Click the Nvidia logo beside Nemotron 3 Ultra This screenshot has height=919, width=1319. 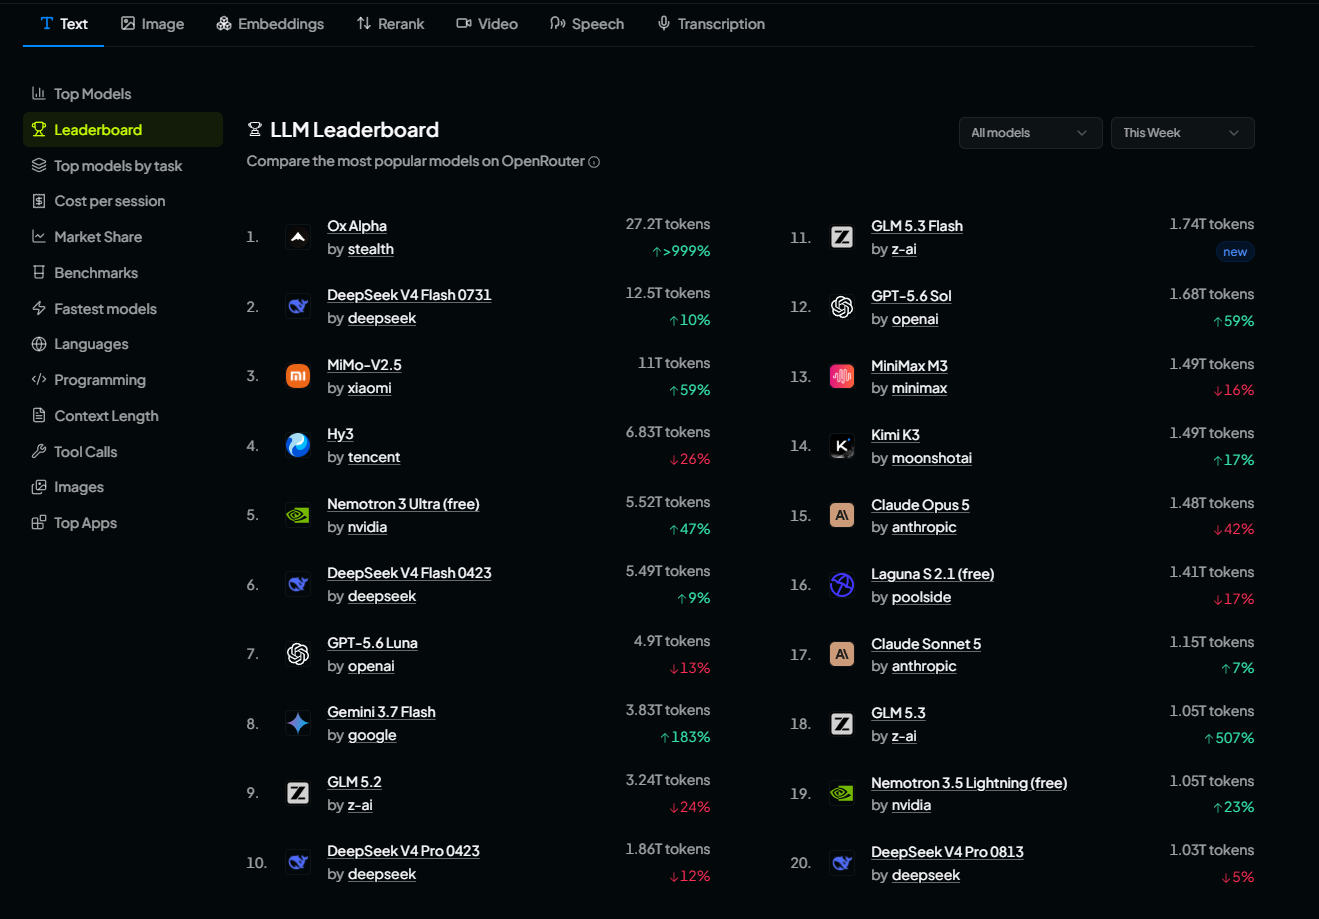point(298,515)
